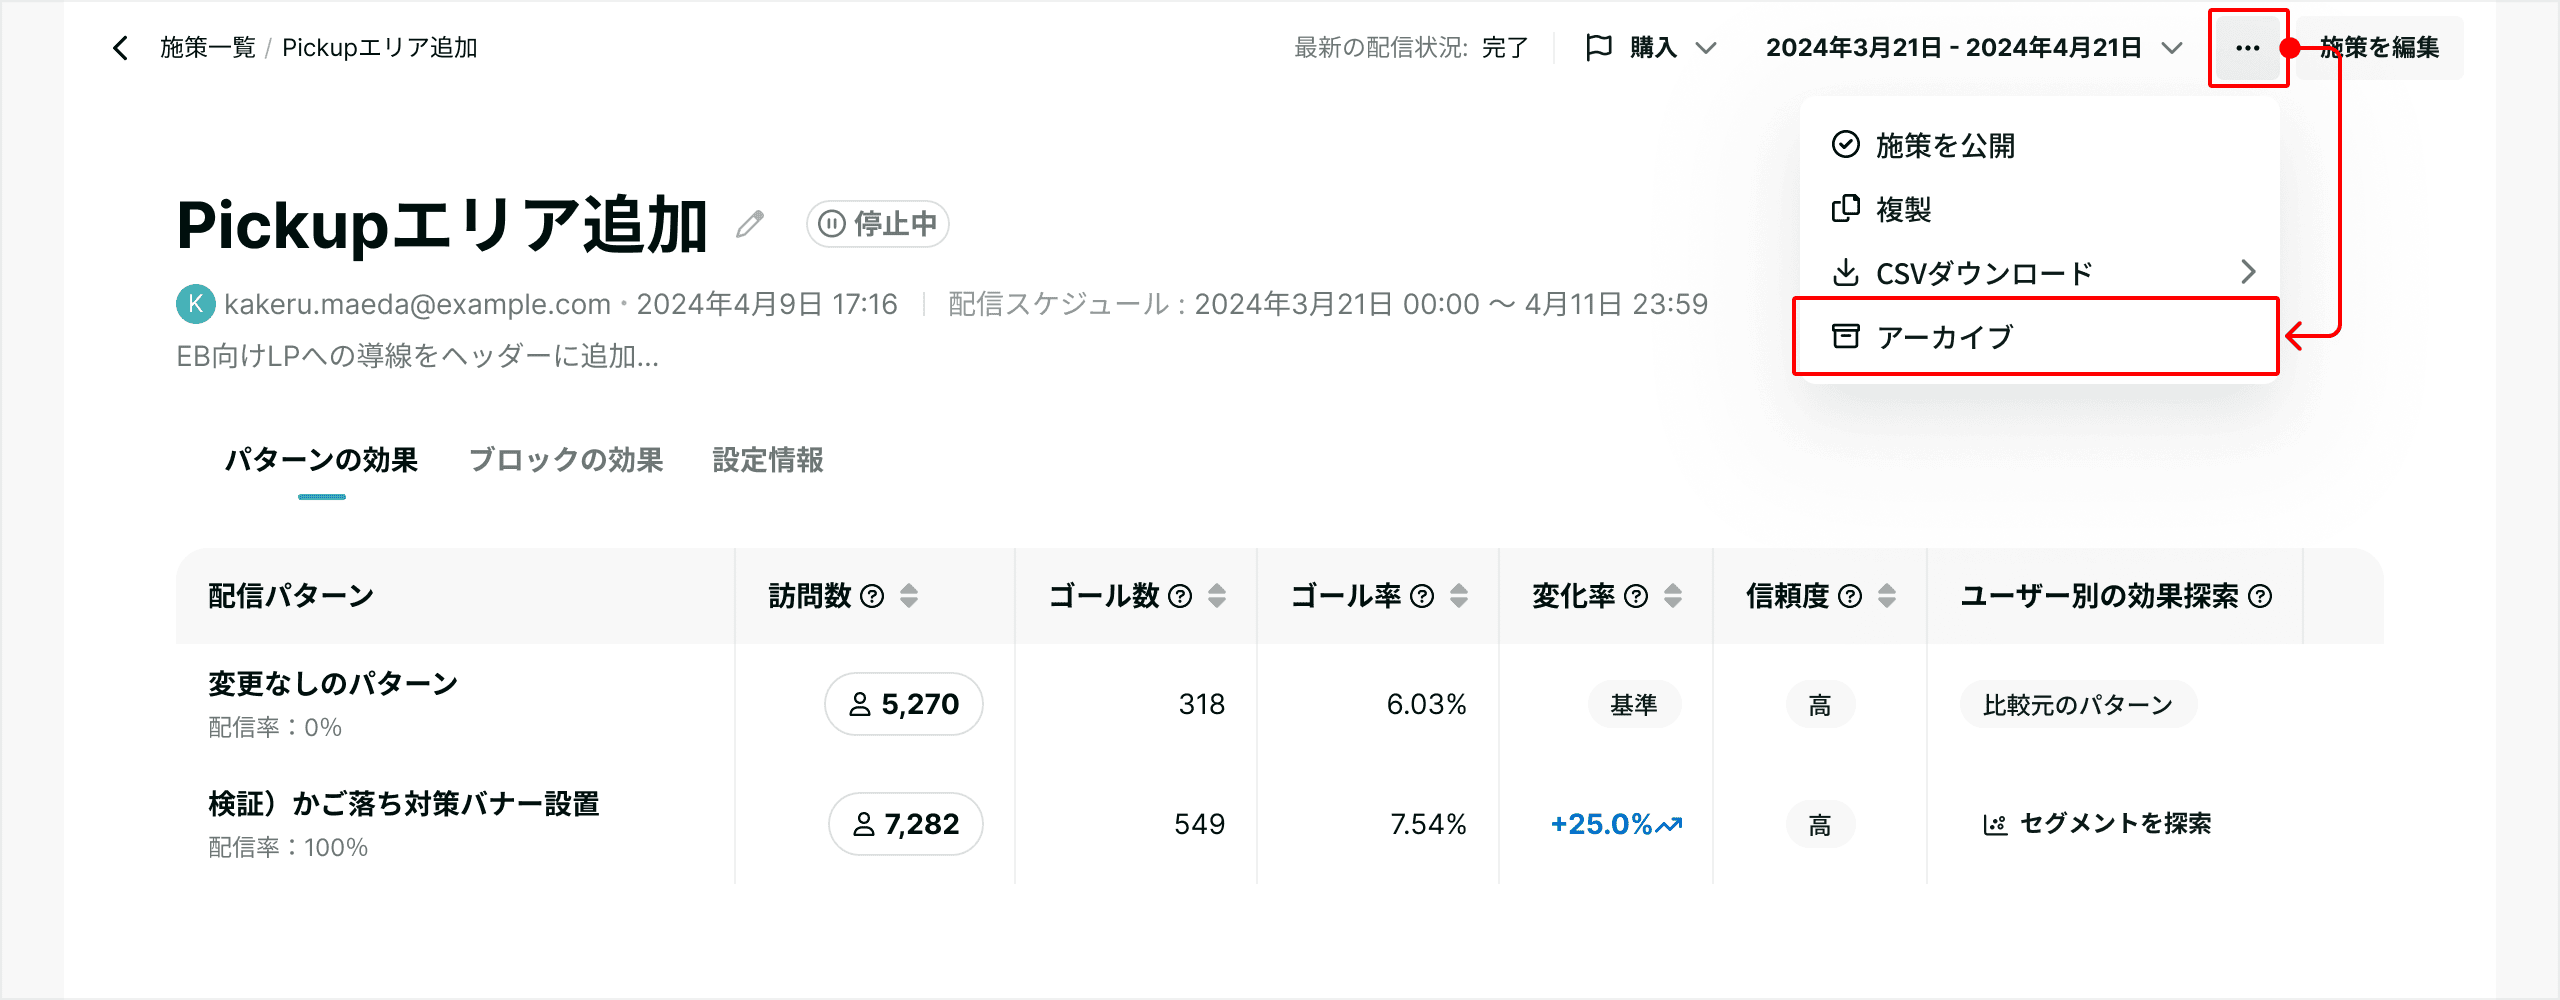Click the pencil icon to rename title

(x=750, y=224)
